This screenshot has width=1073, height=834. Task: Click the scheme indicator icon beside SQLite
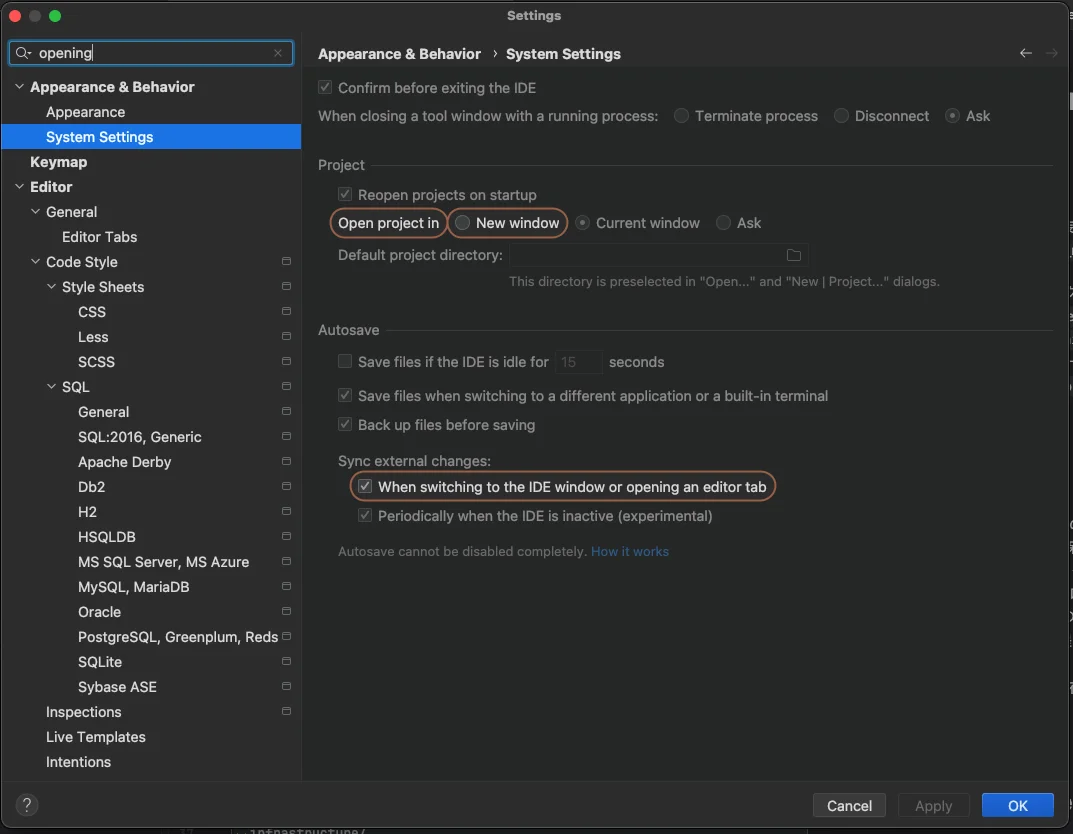click(286, 661)
